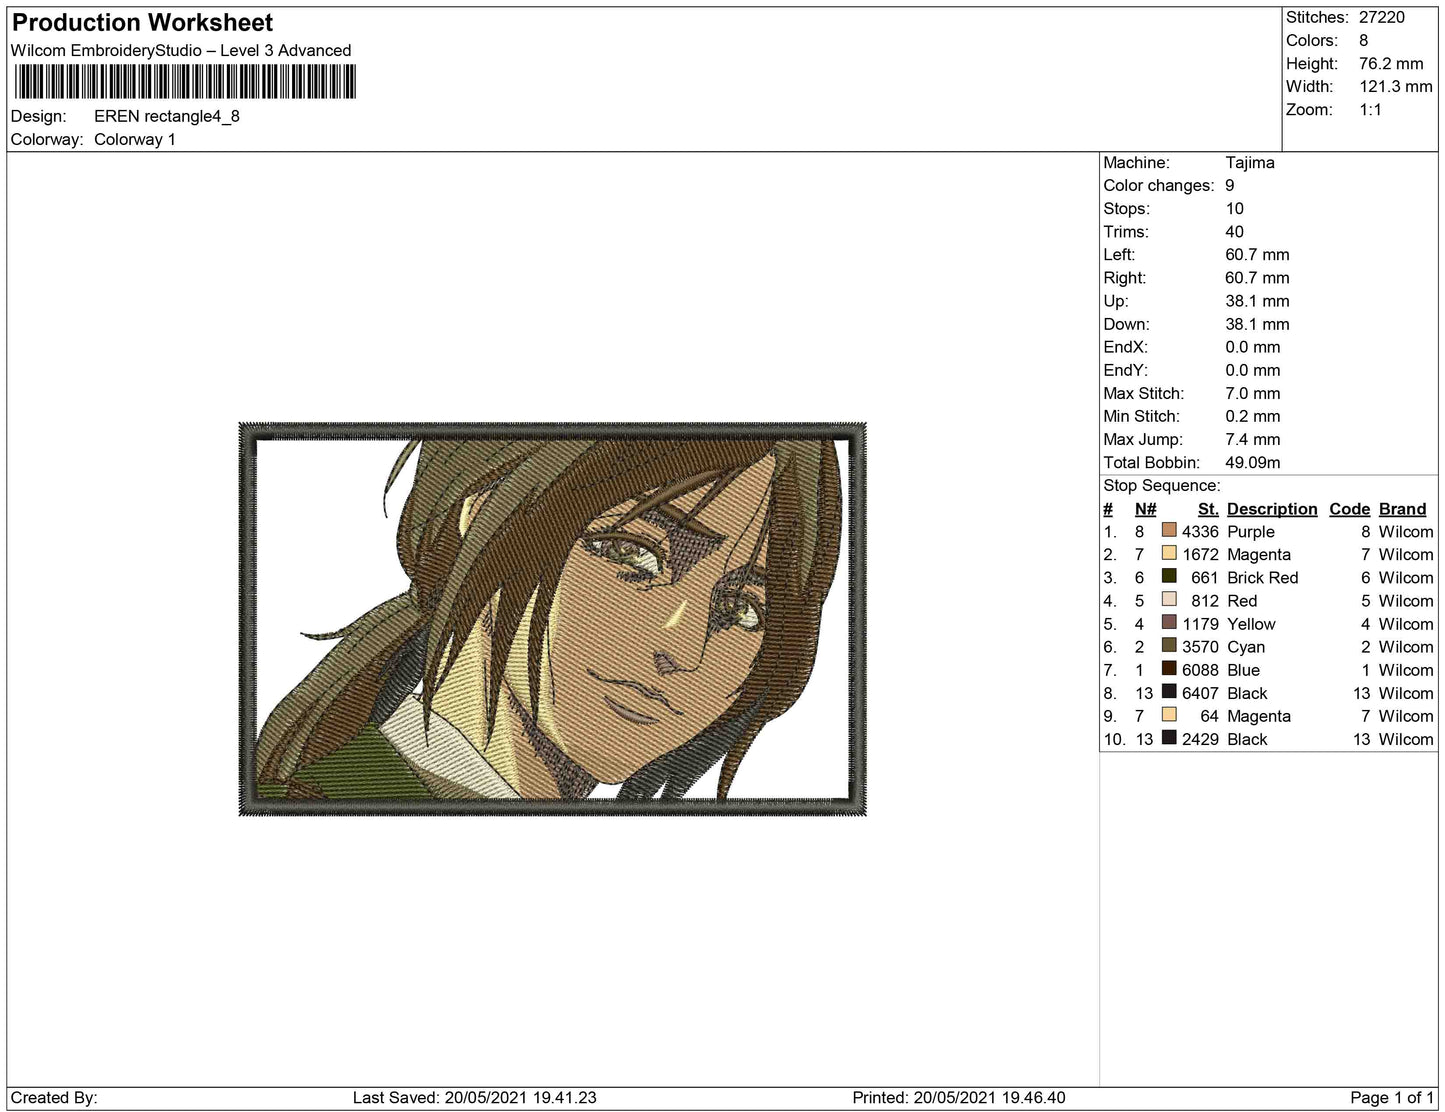Click the "#" column header

click(1108, 509)
